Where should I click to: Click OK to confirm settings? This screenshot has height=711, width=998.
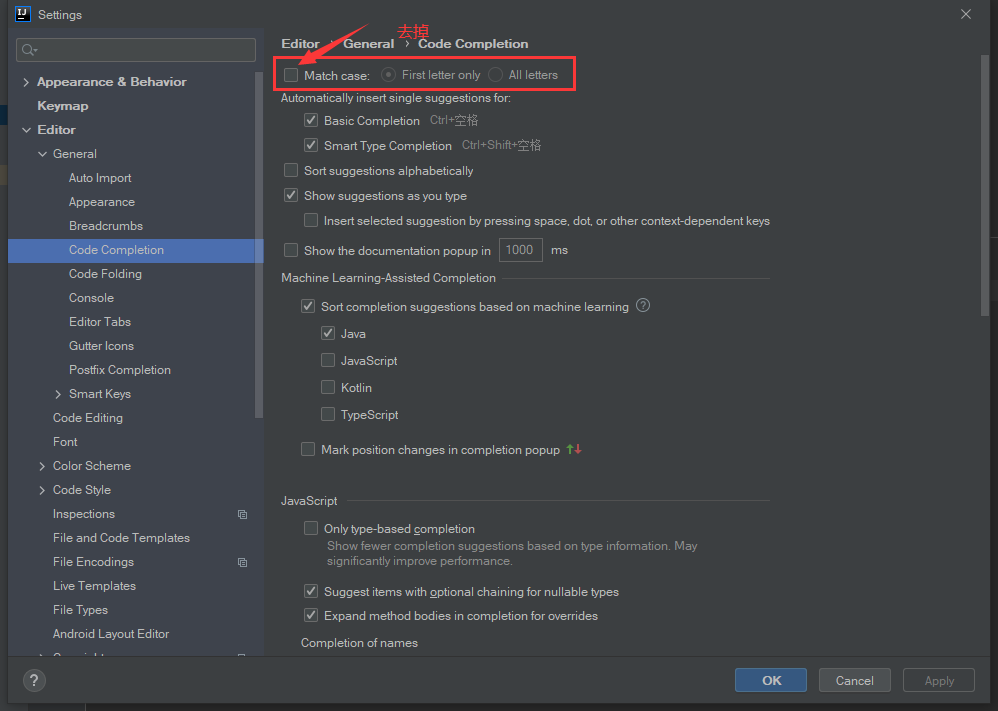click(x=771, y=680)
